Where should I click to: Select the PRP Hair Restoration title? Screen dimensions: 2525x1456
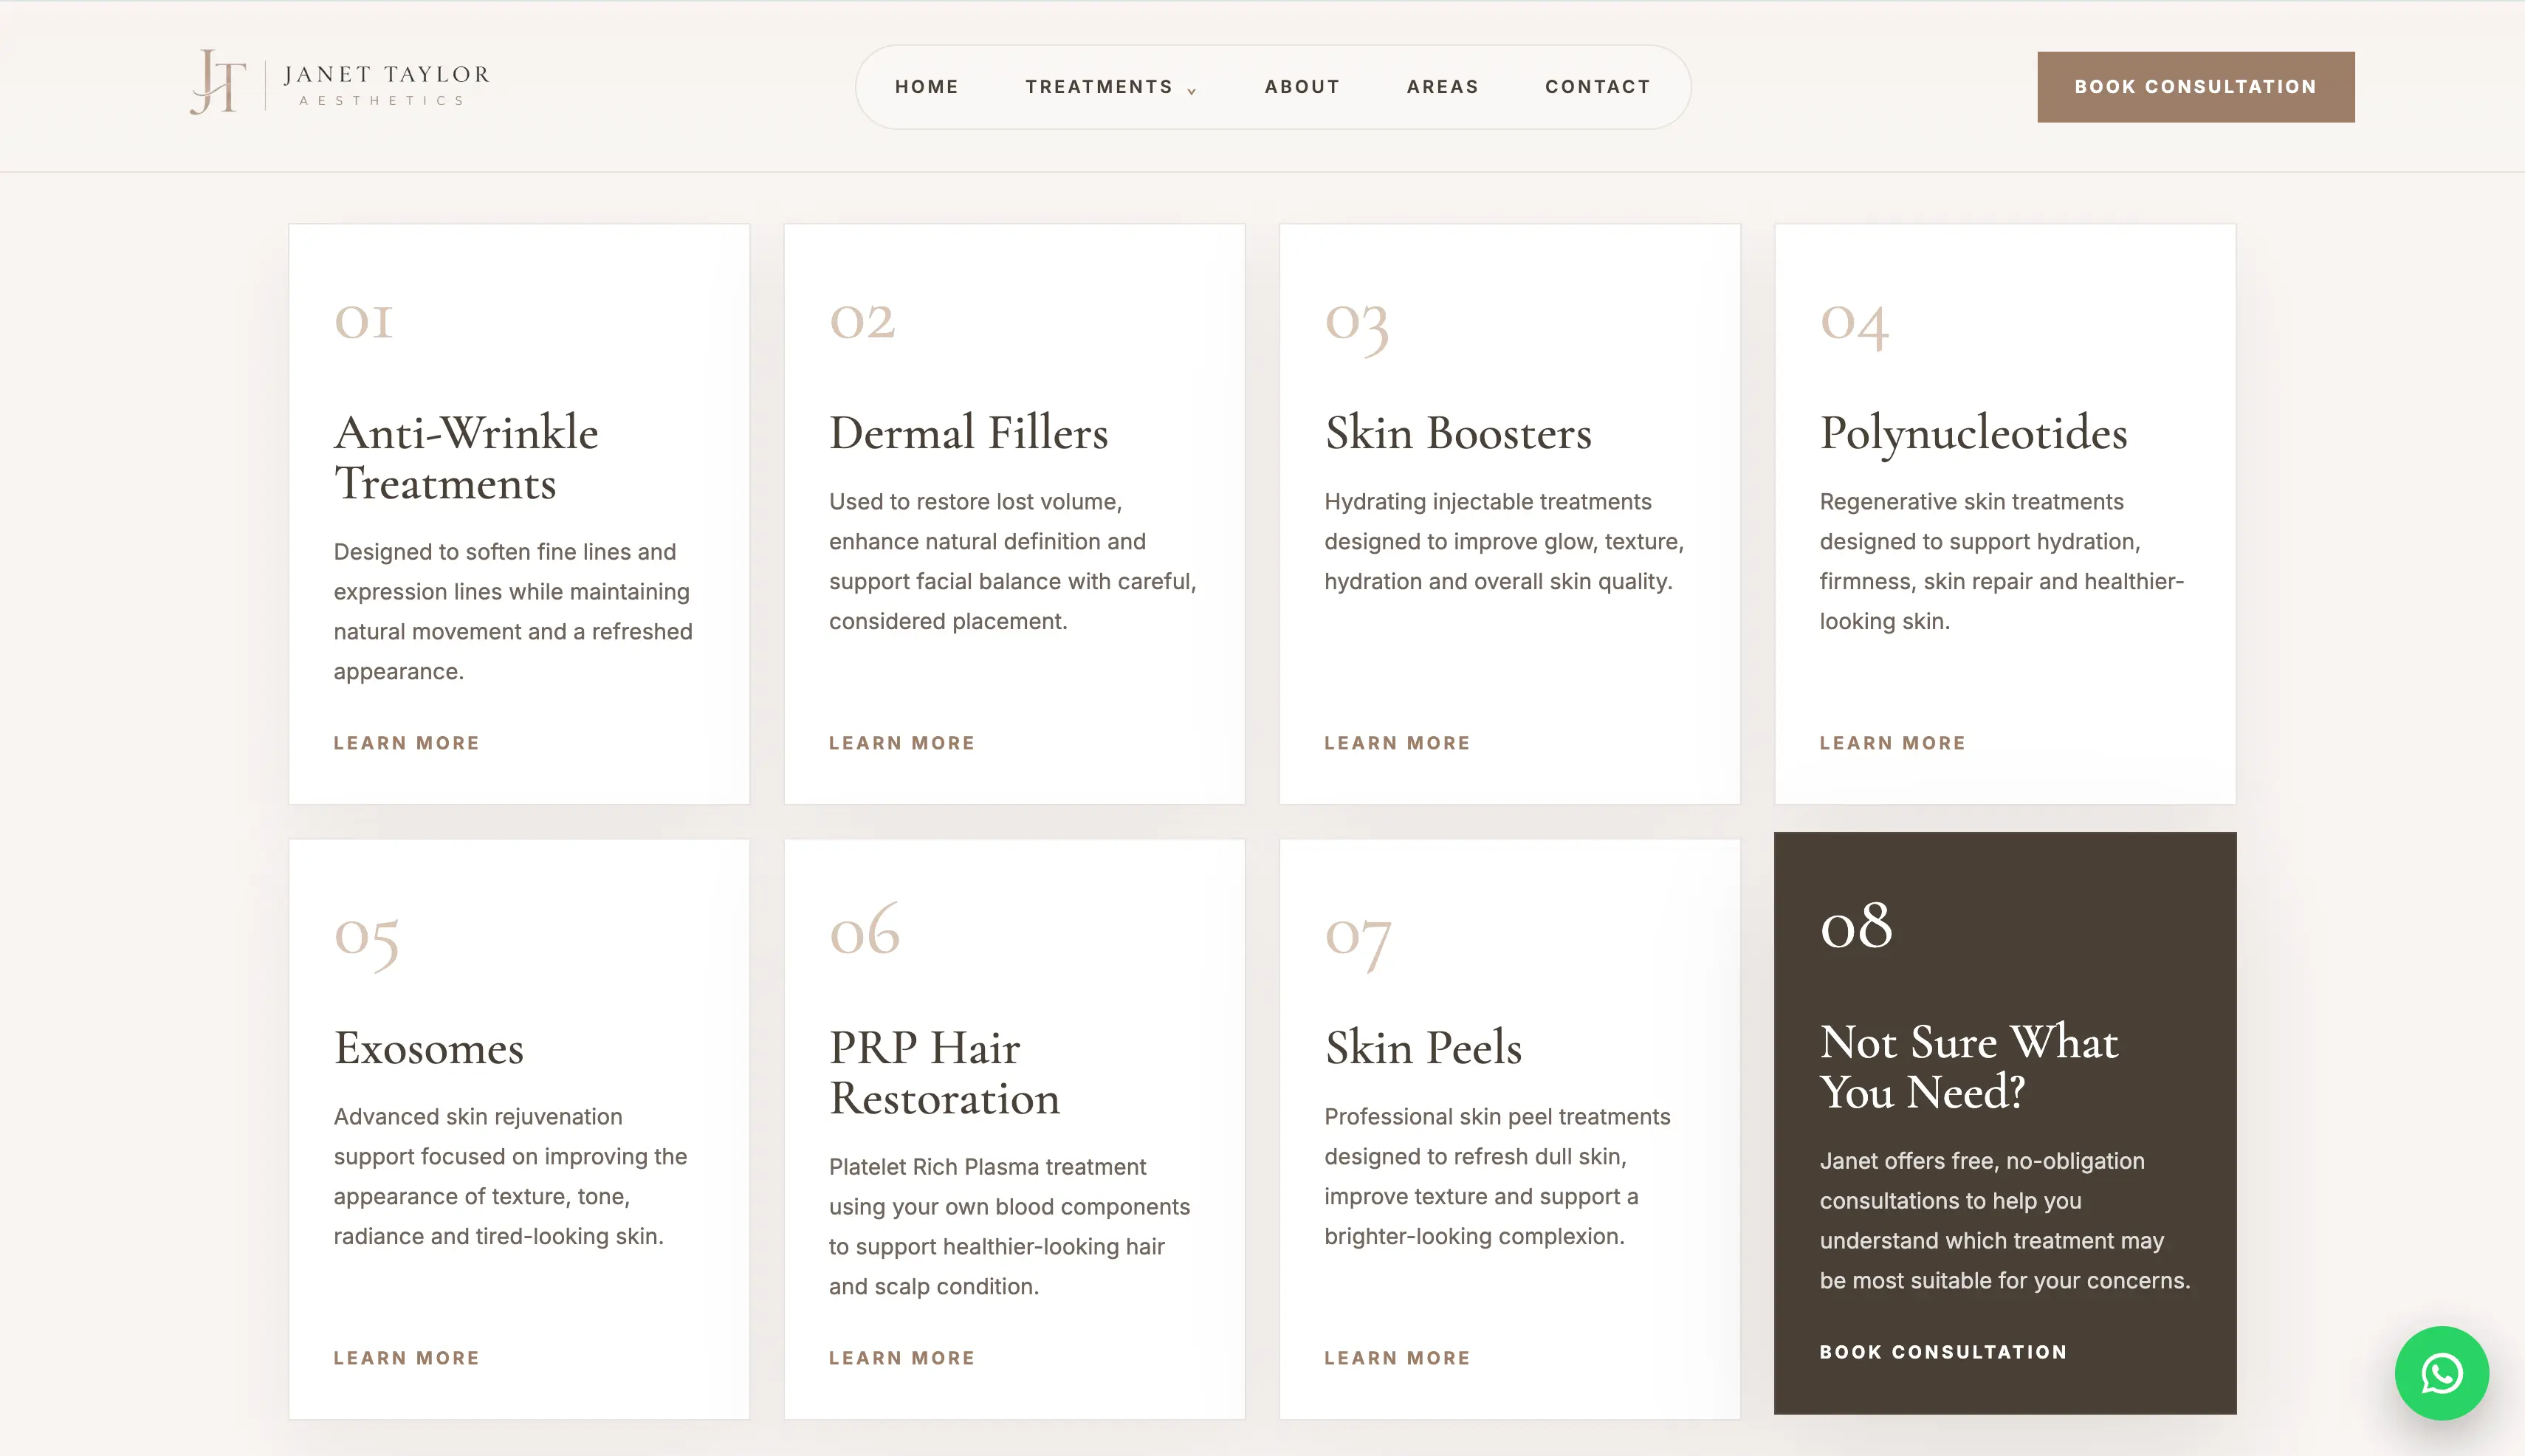click(944, 1073)
